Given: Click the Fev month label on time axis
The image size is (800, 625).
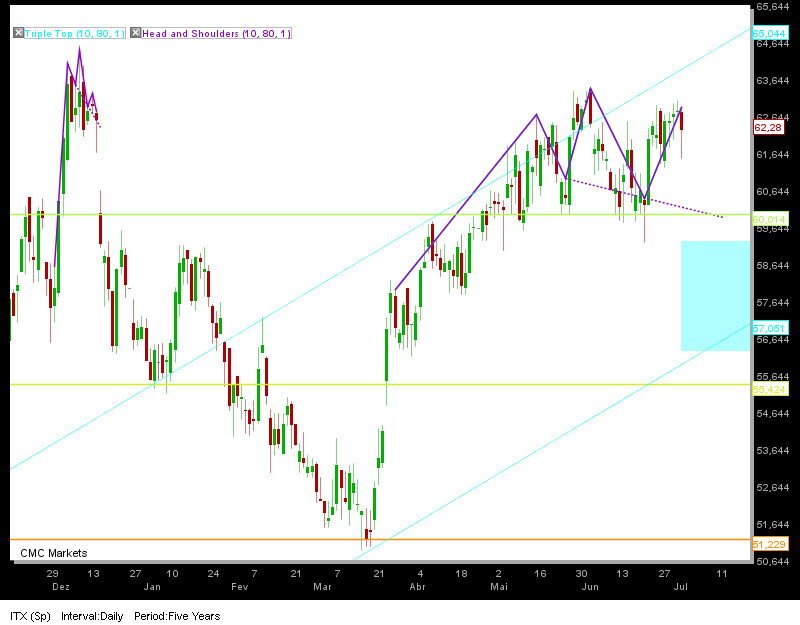Looking at the screenshot, I should (x=239, y=587).
